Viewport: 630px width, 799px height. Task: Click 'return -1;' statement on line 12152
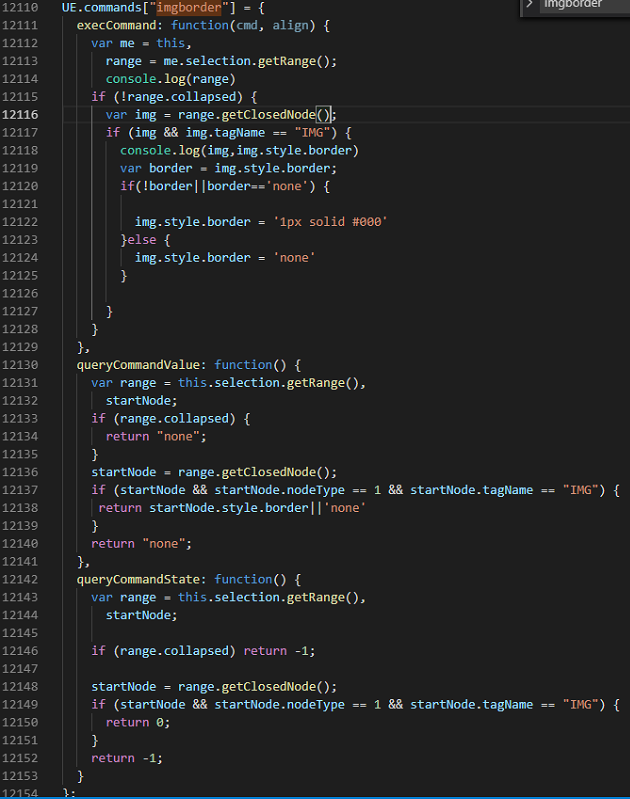click(127, 758)
